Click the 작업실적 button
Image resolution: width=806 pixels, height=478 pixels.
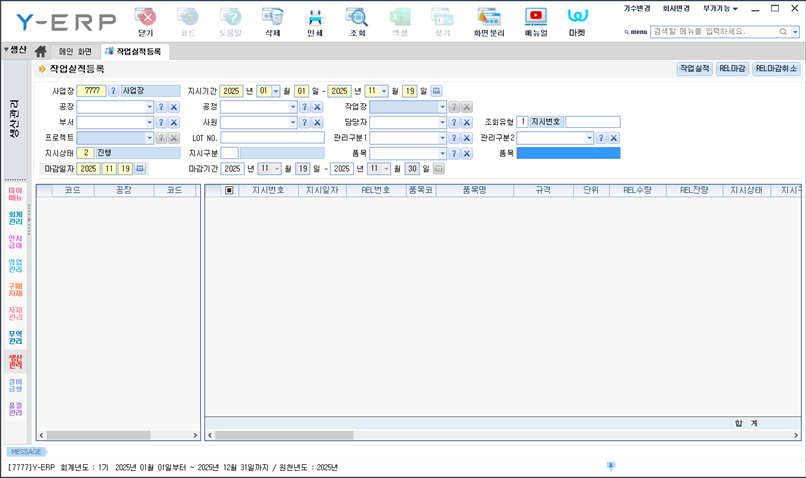(x=694, y=69)
